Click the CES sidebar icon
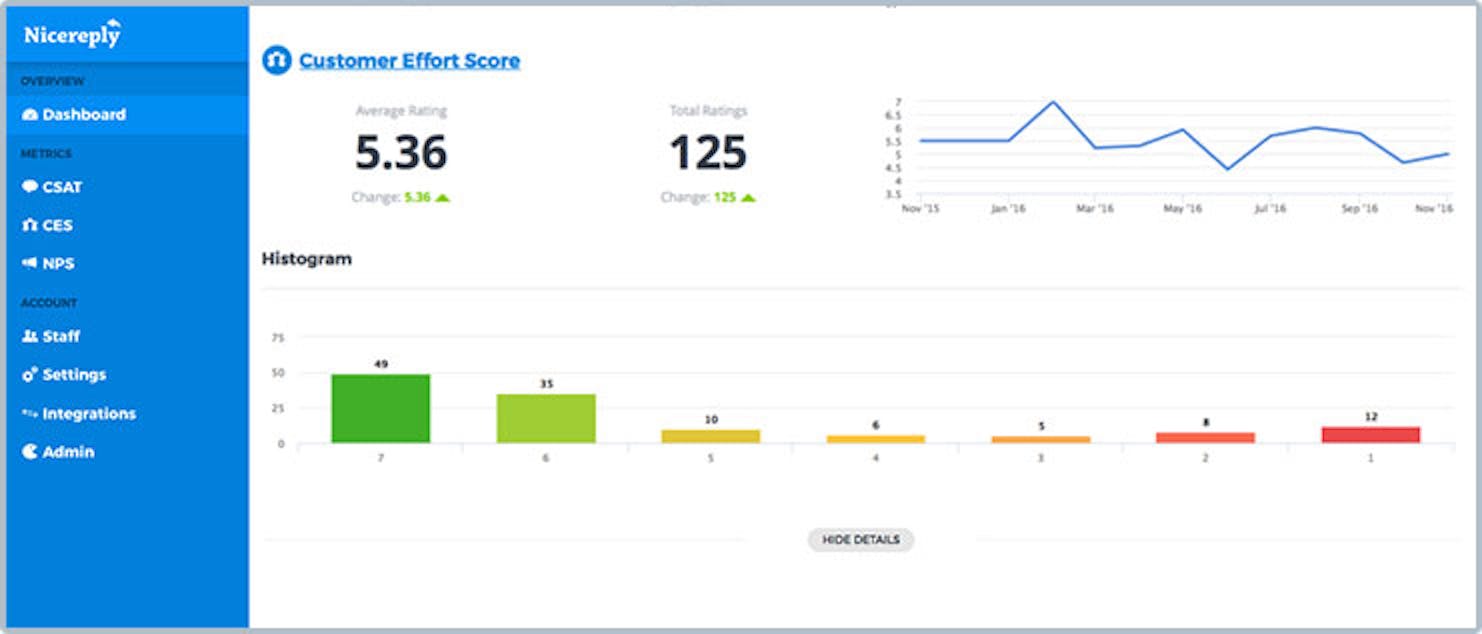 (x=30, y=225)
